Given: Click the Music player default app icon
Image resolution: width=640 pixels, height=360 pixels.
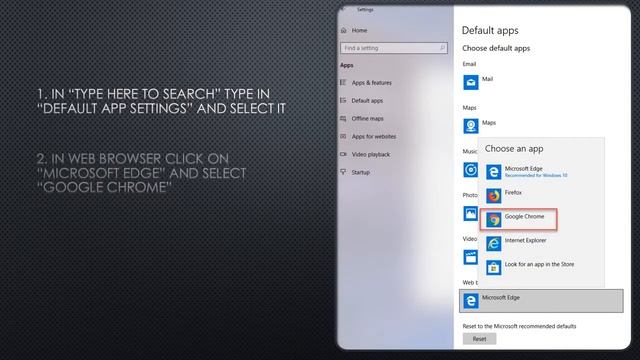Looking at the screenshot, I should click(x=471, y=170).
